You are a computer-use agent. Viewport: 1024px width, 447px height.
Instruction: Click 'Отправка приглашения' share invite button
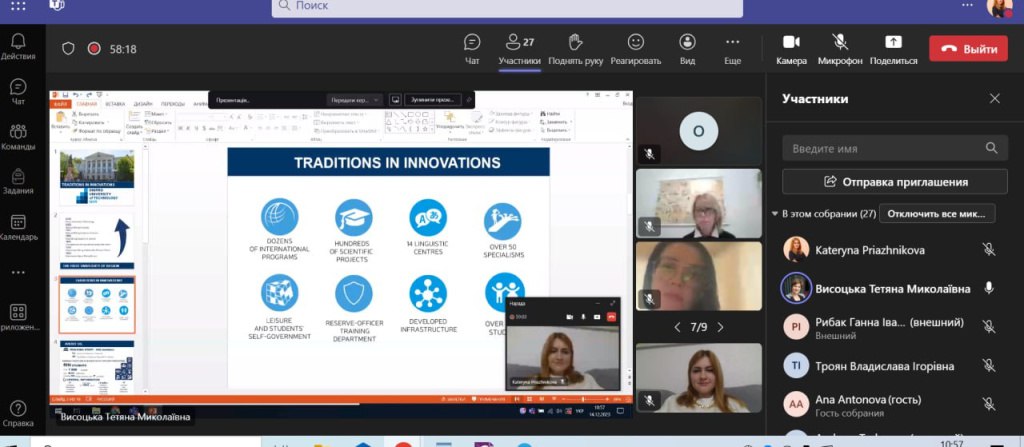click(895, 182)
